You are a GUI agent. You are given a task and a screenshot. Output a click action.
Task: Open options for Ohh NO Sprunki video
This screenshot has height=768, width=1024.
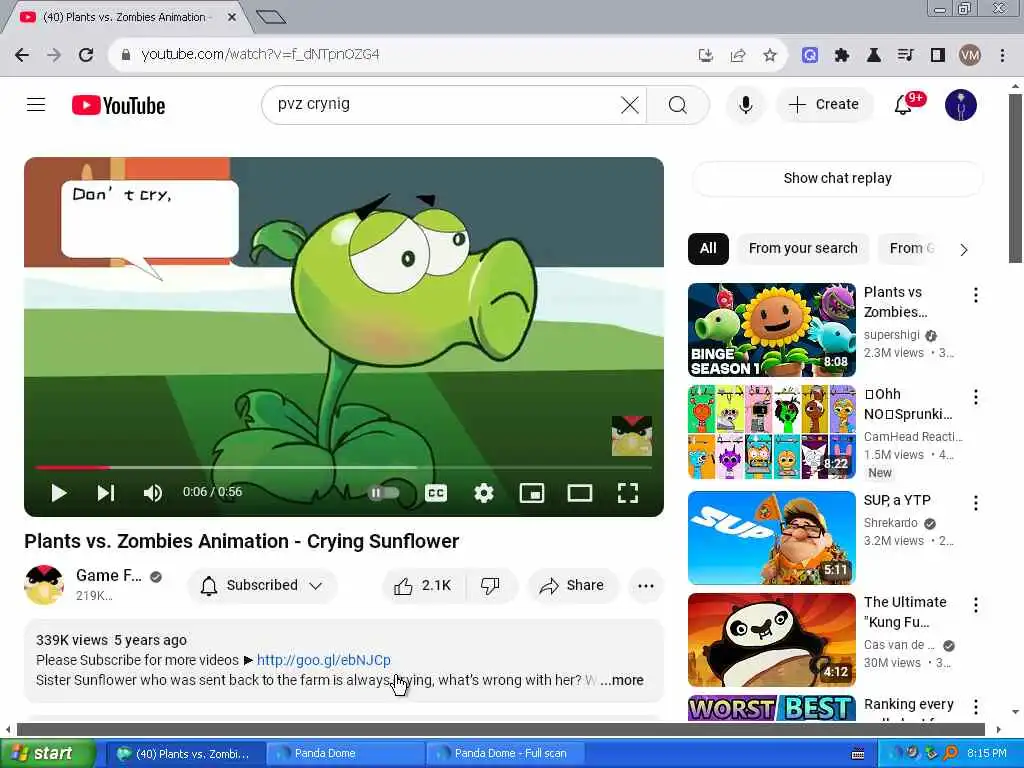[976, 397]
